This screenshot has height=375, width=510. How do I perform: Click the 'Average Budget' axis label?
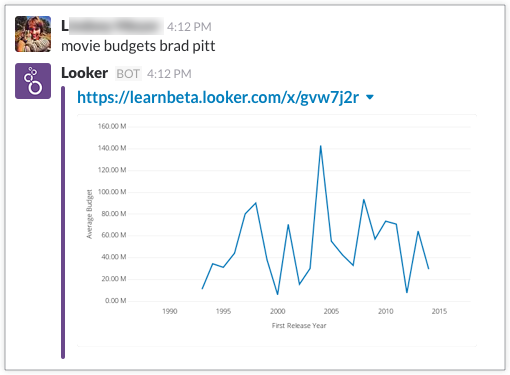89,214
